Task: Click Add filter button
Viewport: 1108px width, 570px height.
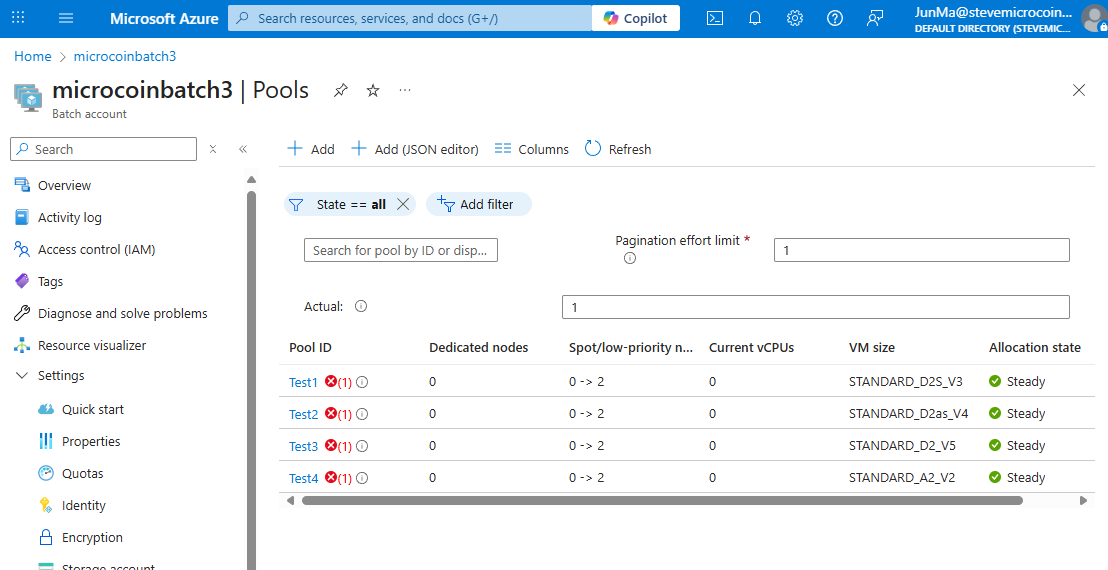Action: coord(478,204)
